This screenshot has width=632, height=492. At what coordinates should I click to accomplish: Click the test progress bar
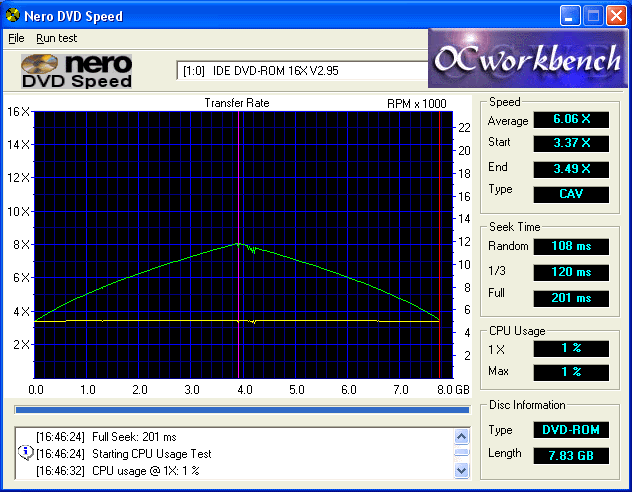tap(242, 410)
